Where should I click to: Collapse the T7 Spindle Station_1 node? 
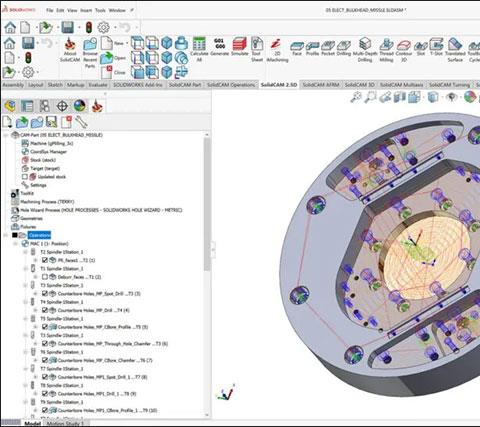click(26, 369)
